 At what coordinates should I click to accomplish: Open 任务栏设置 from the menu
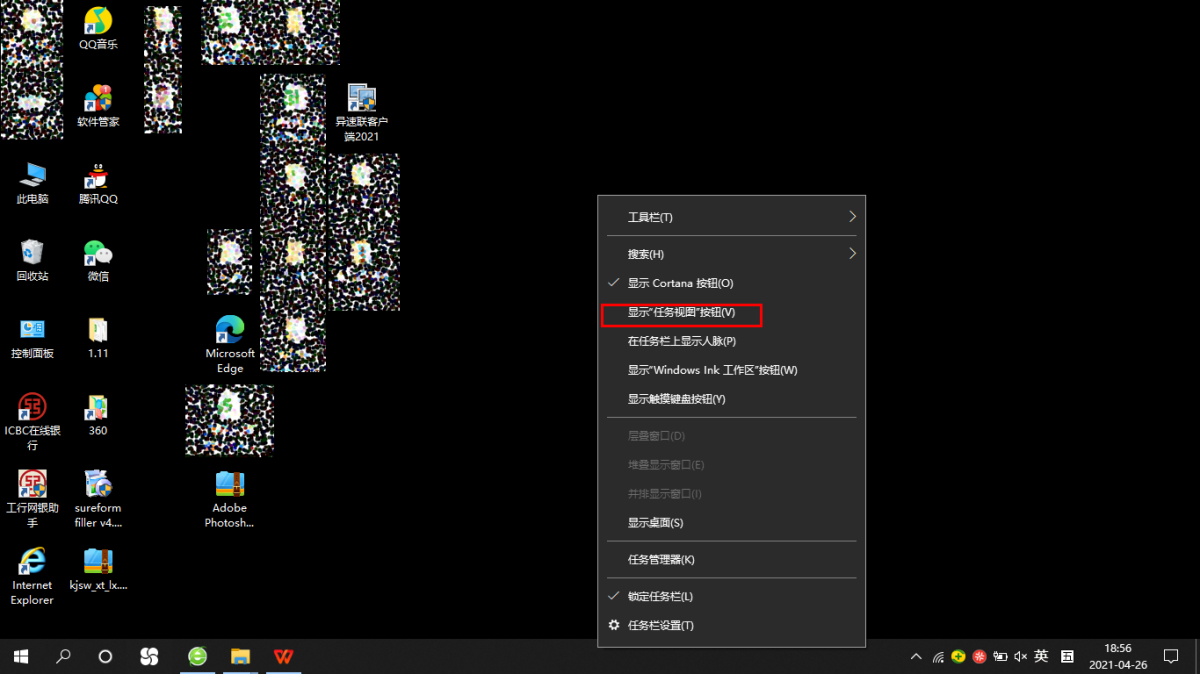click(660, 625)
